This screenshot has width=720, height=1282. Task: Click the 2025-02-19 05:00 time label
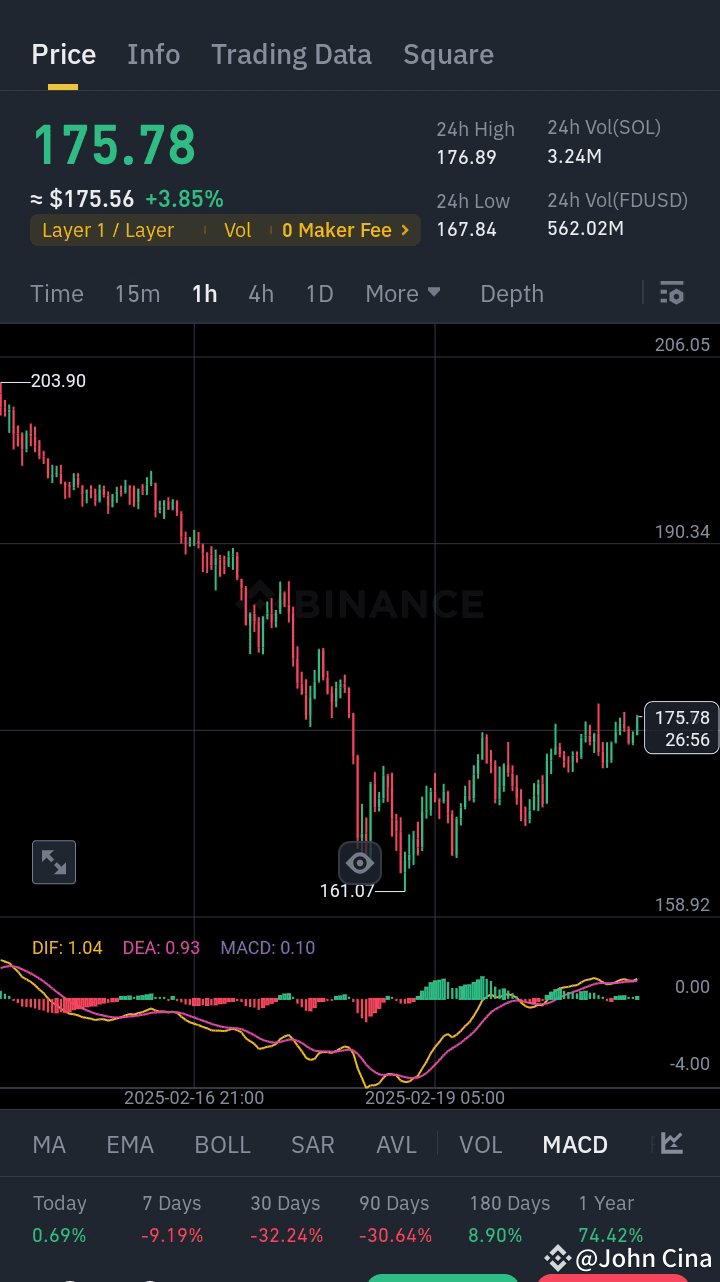pyautogui.click(x=435, y=1097)
